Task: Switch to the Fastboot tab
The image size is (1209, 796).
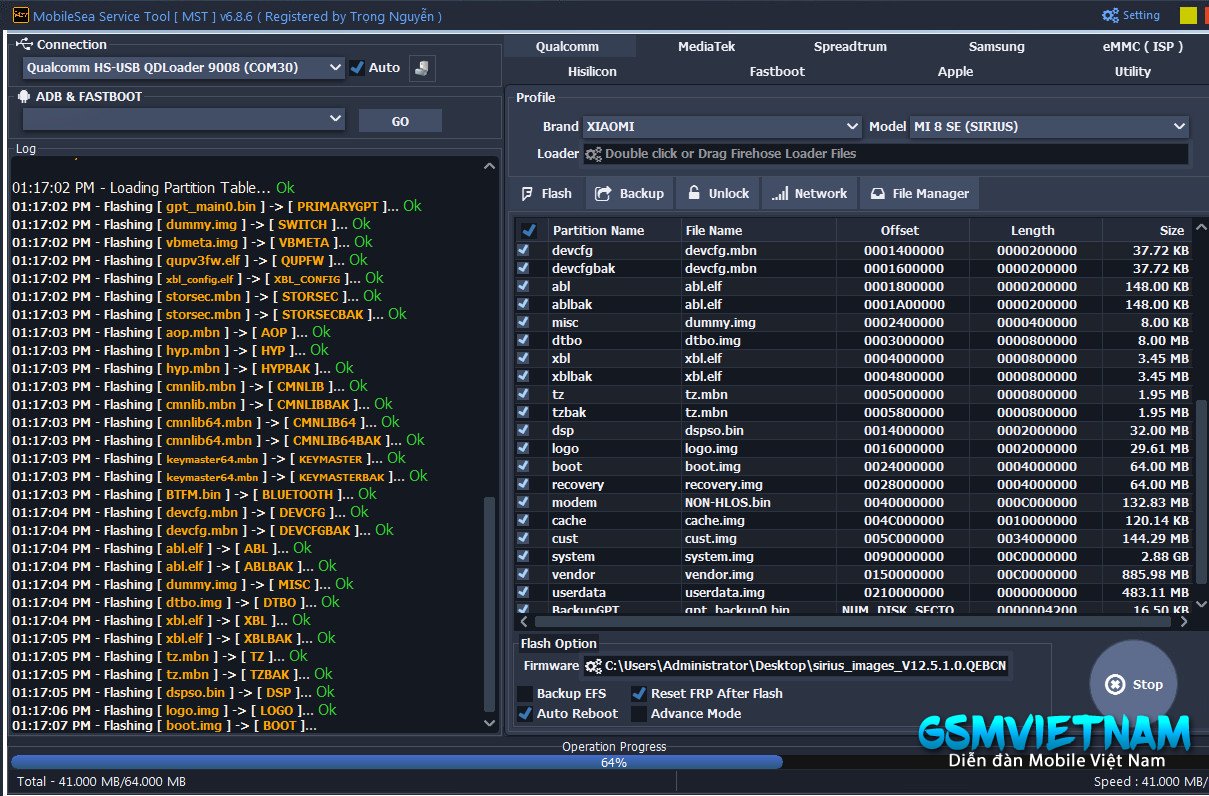Action: point(777,71)
